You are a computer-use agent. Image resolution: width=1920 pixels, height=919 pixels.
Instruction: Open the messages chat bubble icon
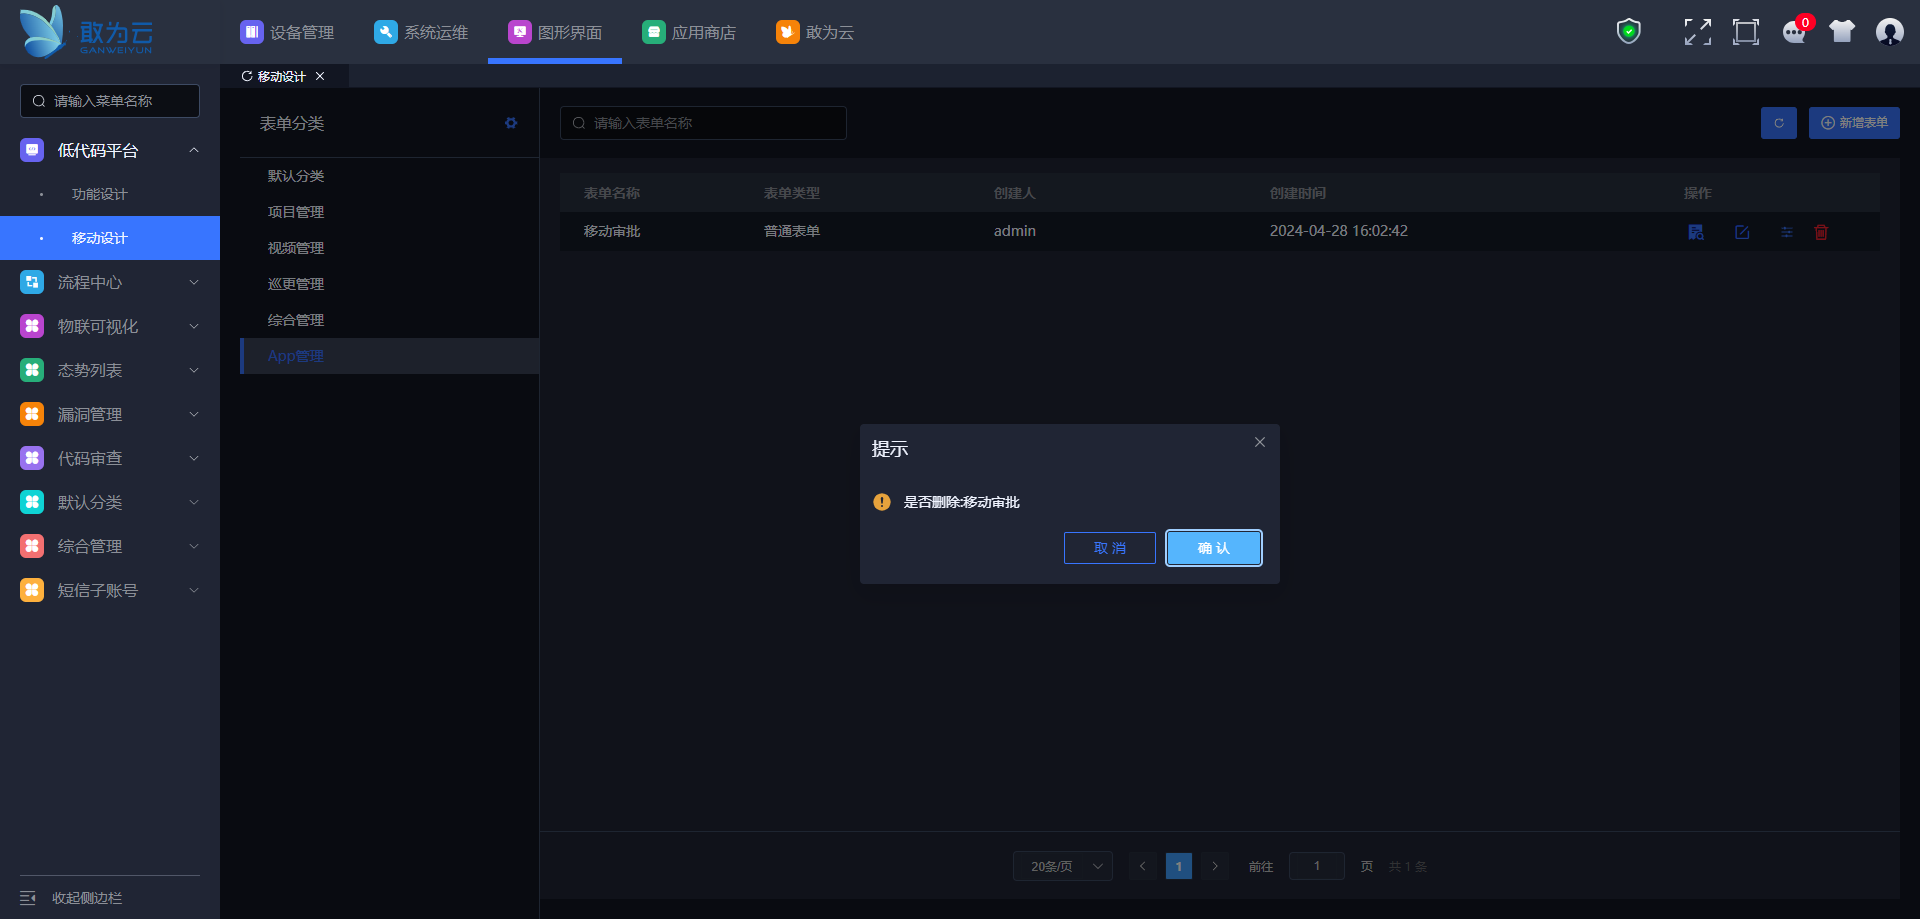pyautogui.click(x=1794, y=32)
